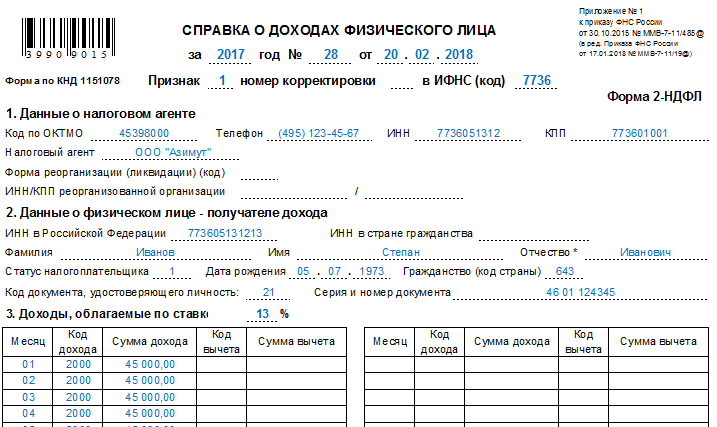Click amount 45 000,00 in month 04 row
Screen dimensions: 717x427
coord(150,413)
